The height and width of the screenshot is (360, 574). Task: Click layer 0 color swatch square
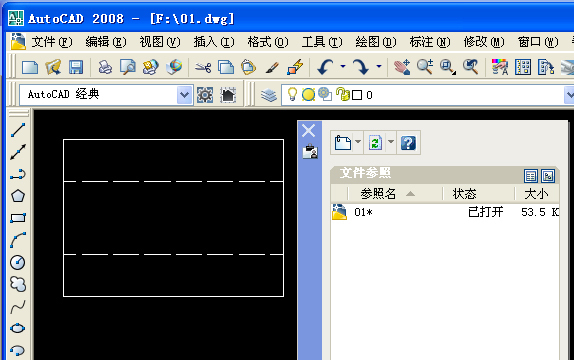357,95
